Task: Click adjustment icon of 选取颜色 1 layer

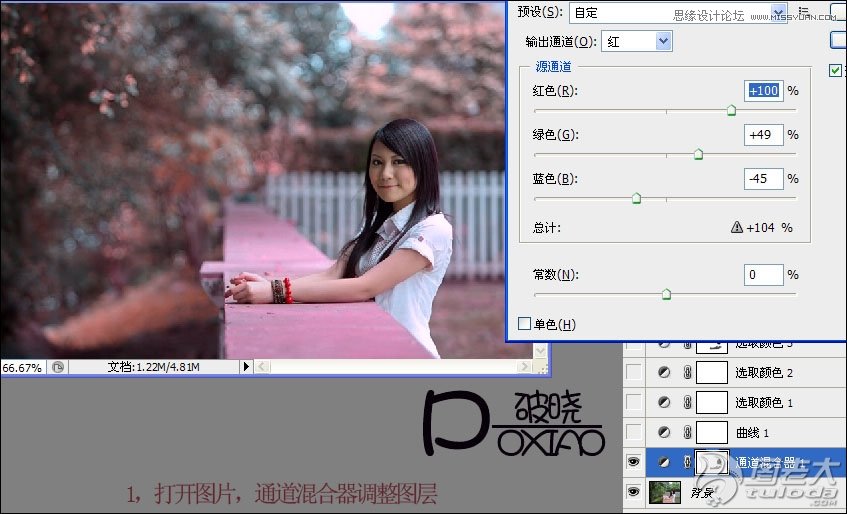Action: click(x=664, y=402)
